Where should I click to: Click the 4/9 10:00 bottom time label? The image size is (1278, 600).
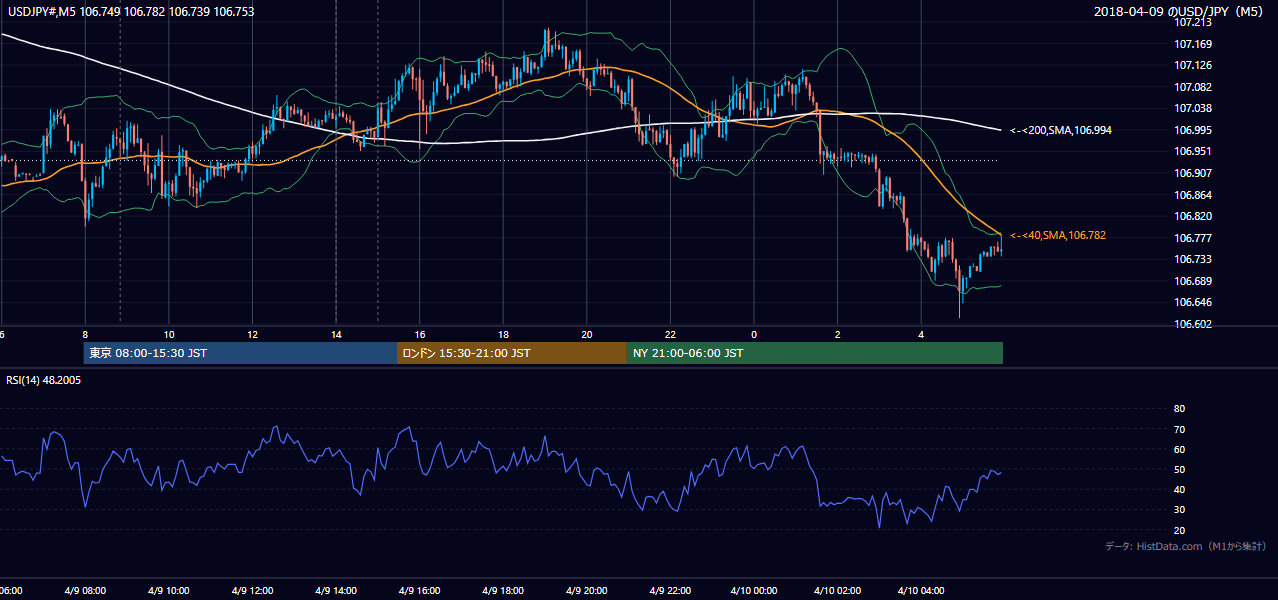click(169, 591)
